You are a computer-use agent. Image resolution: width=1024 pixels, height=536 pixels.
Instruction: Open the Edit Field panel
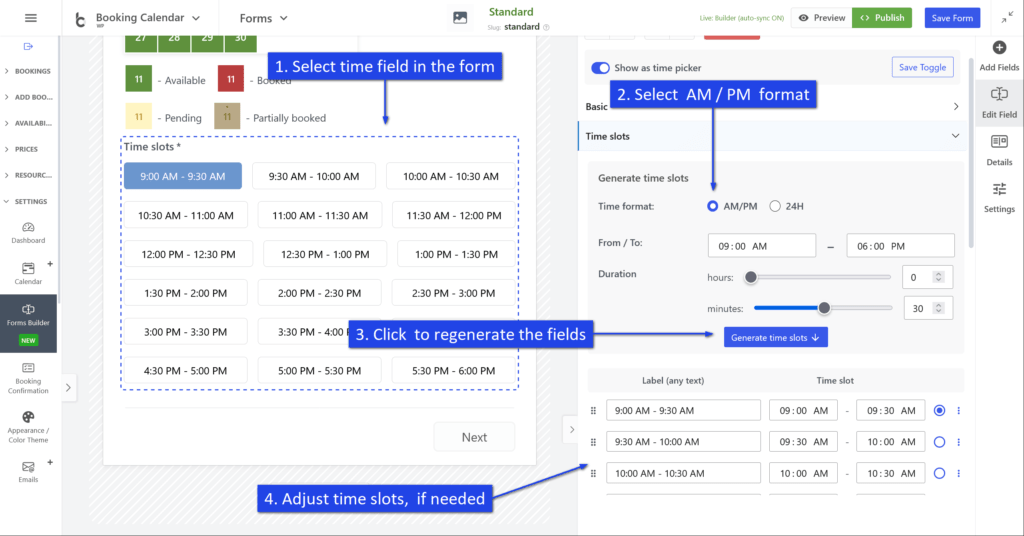coord(999,103)
